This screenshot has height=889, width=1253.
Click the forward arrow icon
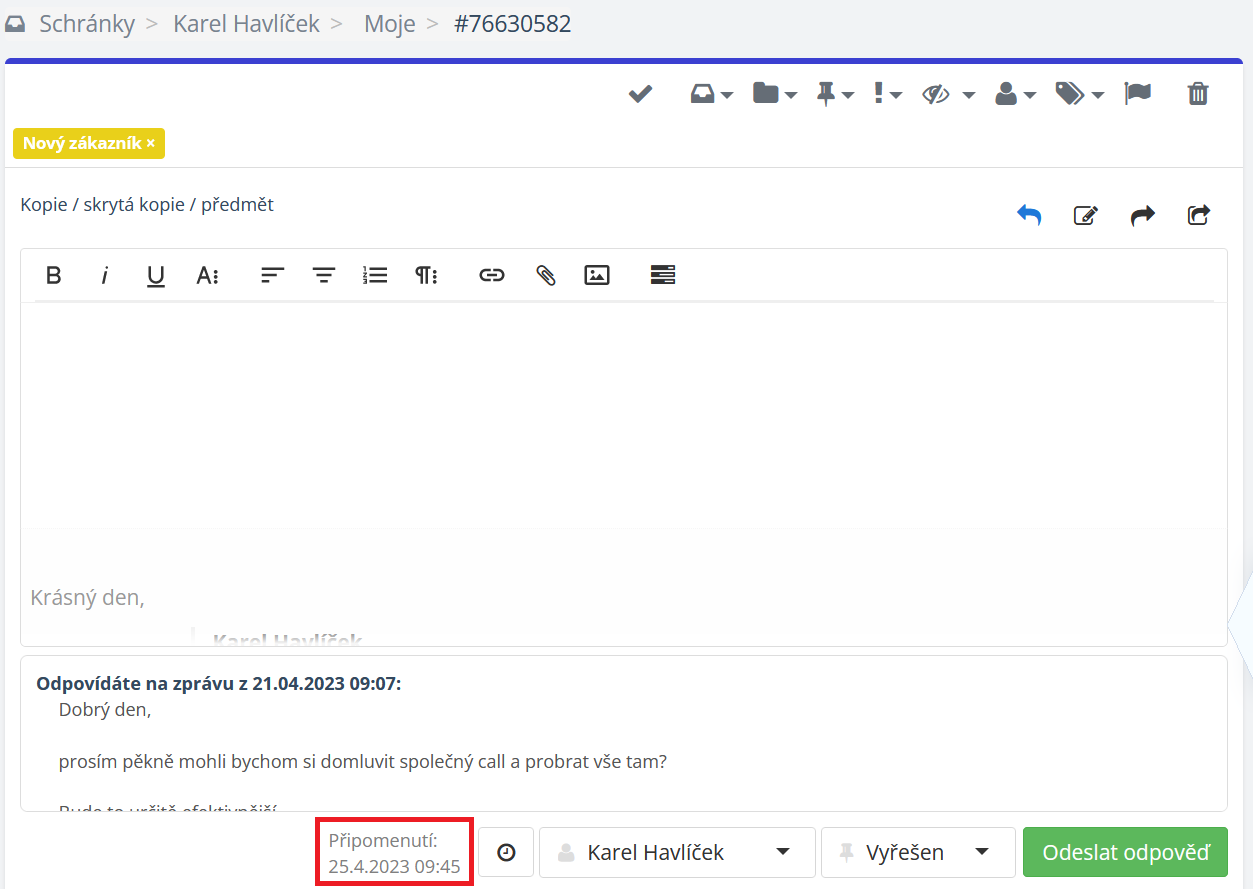pyautogui.click(x=1142, y=214)
